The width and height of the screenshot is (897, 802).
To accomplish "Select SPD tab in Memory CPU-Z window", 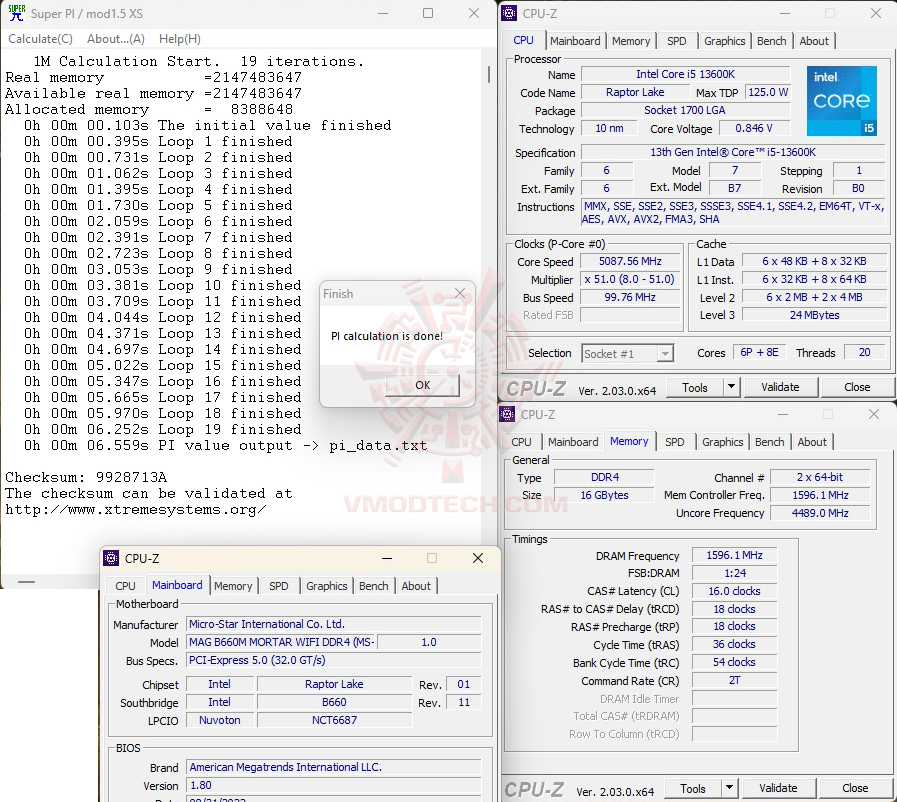I will pyautogui.click(x=674, y=442).
